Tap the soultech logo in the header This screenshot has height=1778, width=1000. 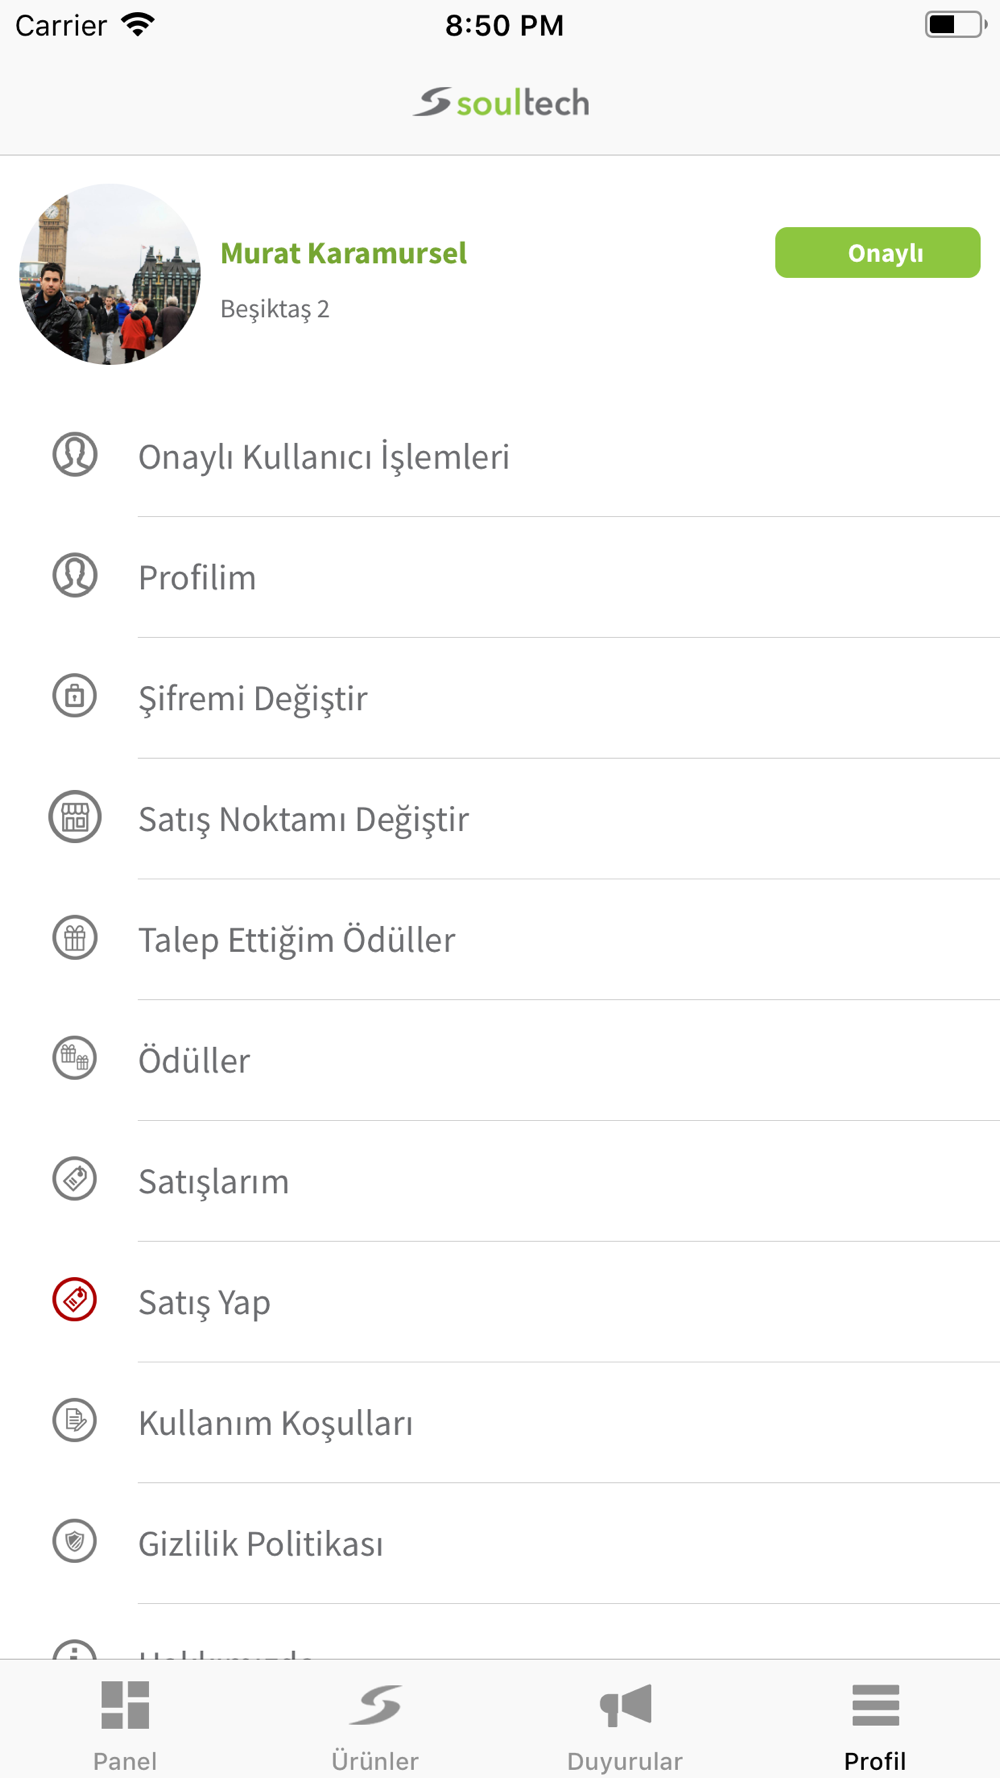click(501, 102)
